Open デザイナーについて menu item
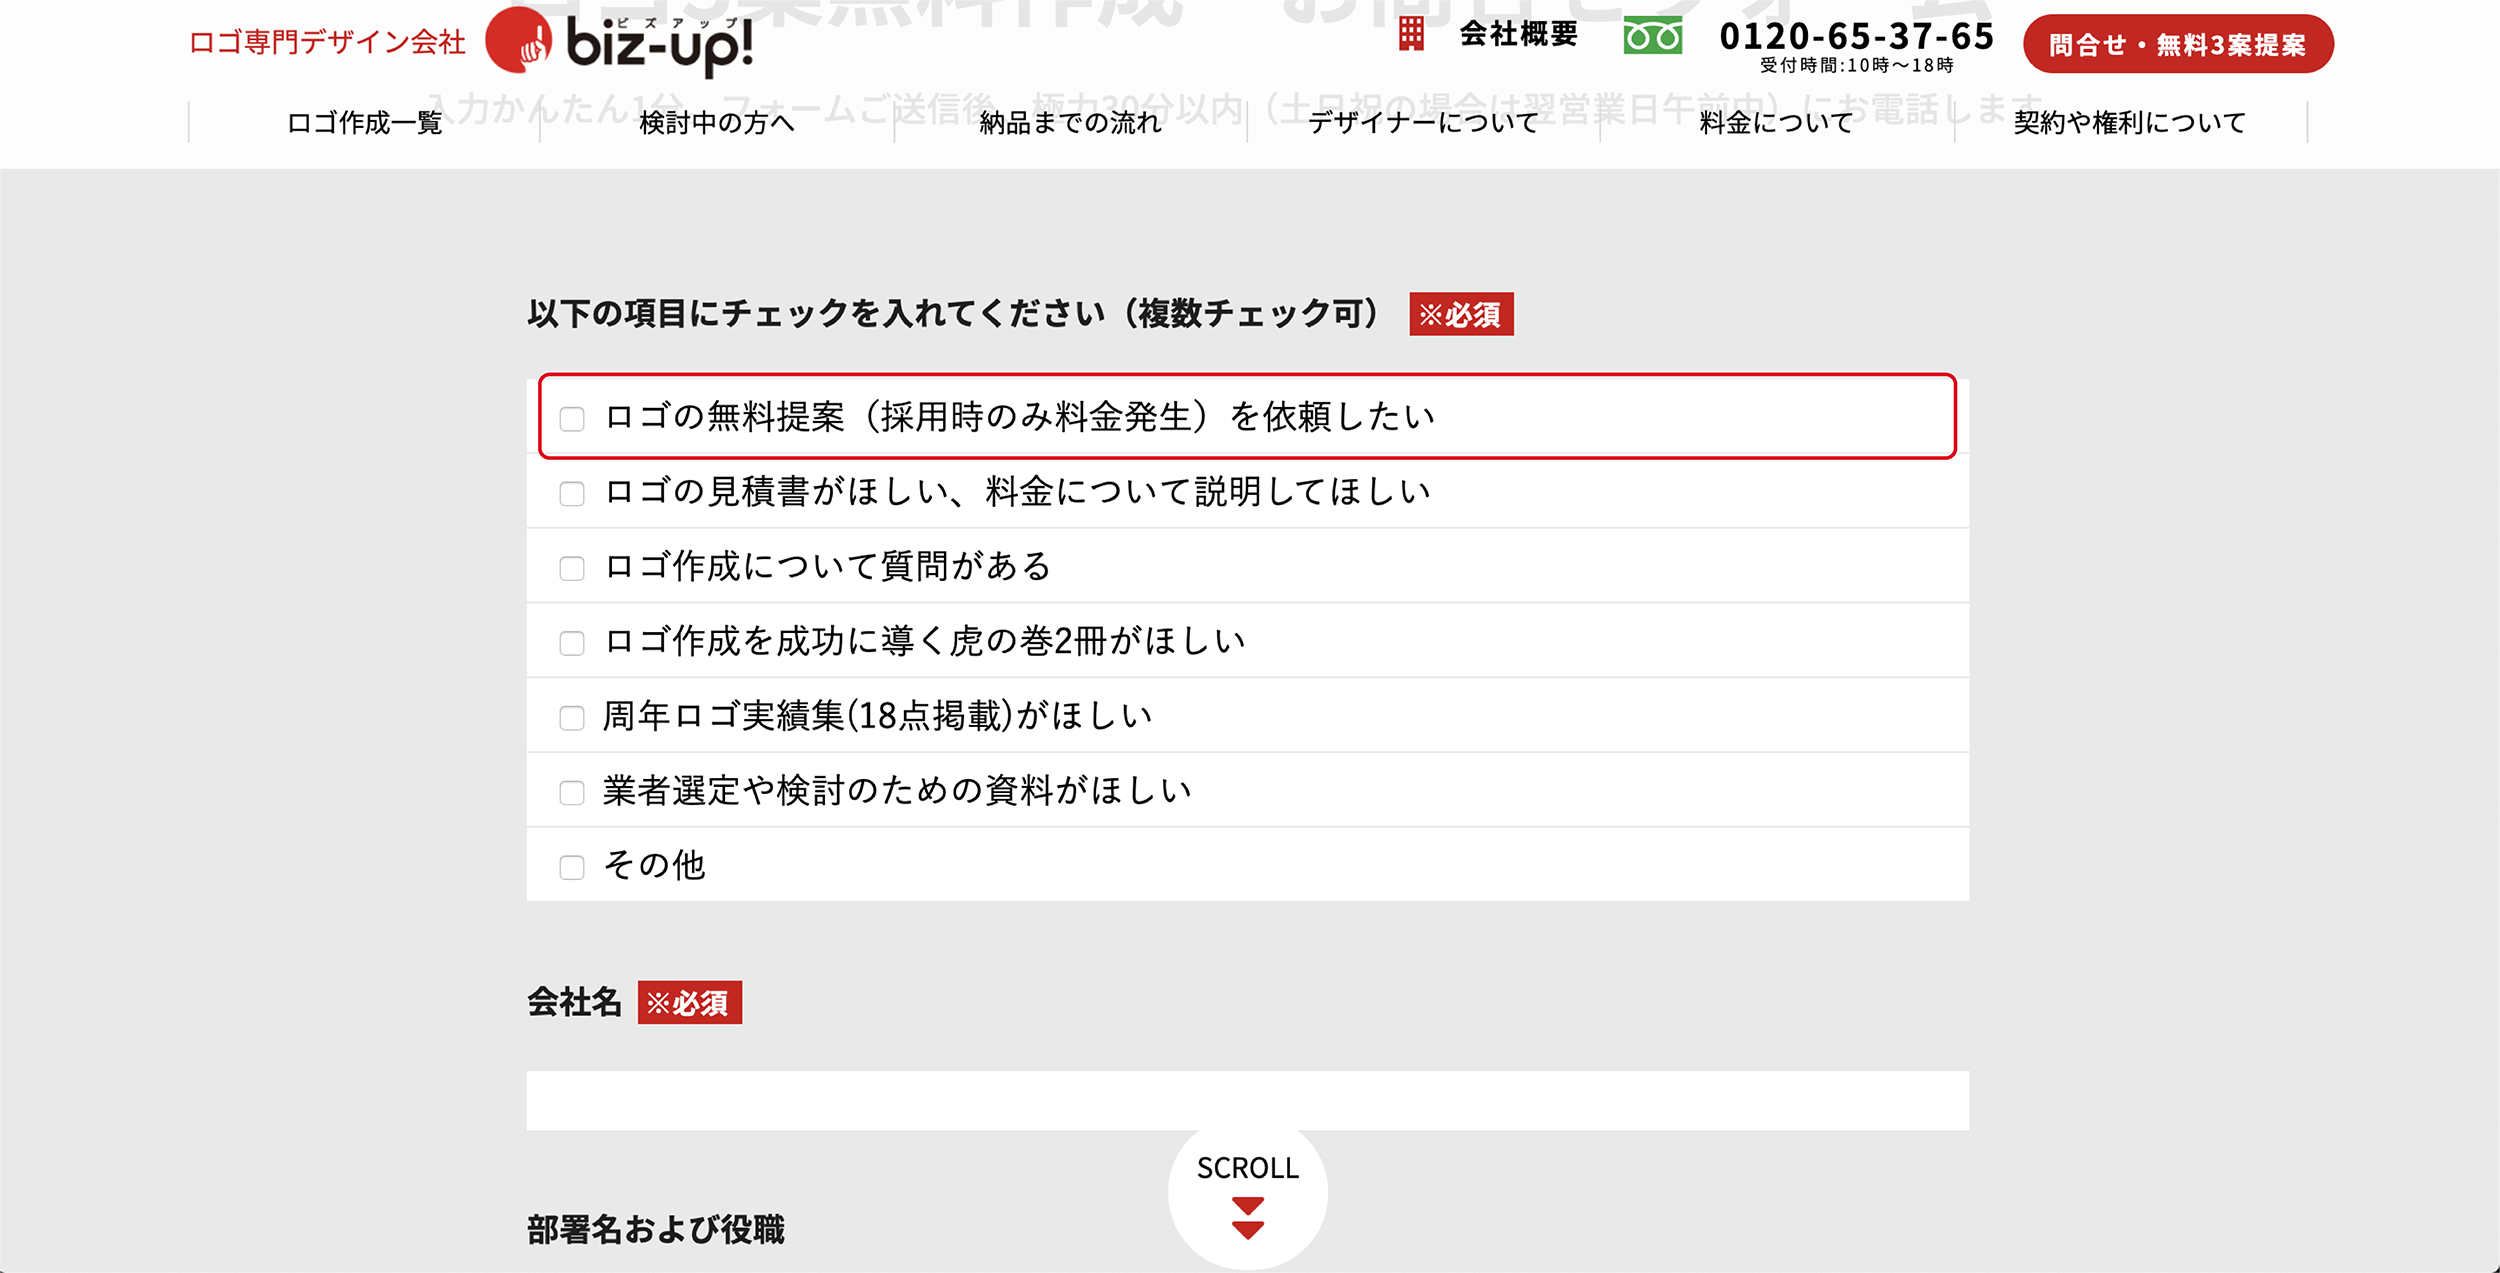This screenshot has height=1273, width=2500. click(x=1423, y=123)
